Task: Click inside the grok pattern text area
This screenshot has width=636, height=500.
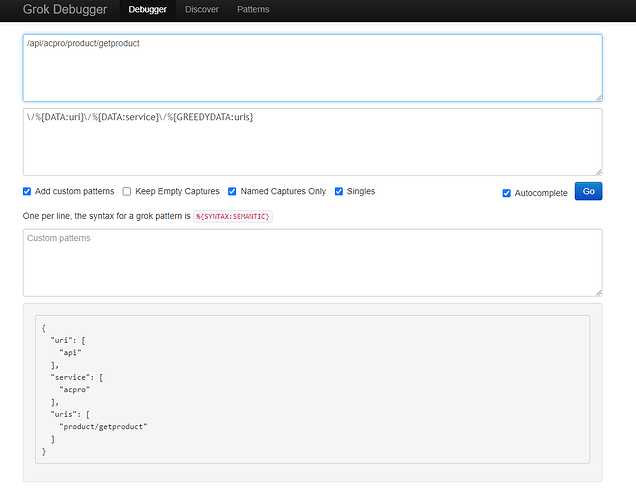Action: (x=312, y=142)
